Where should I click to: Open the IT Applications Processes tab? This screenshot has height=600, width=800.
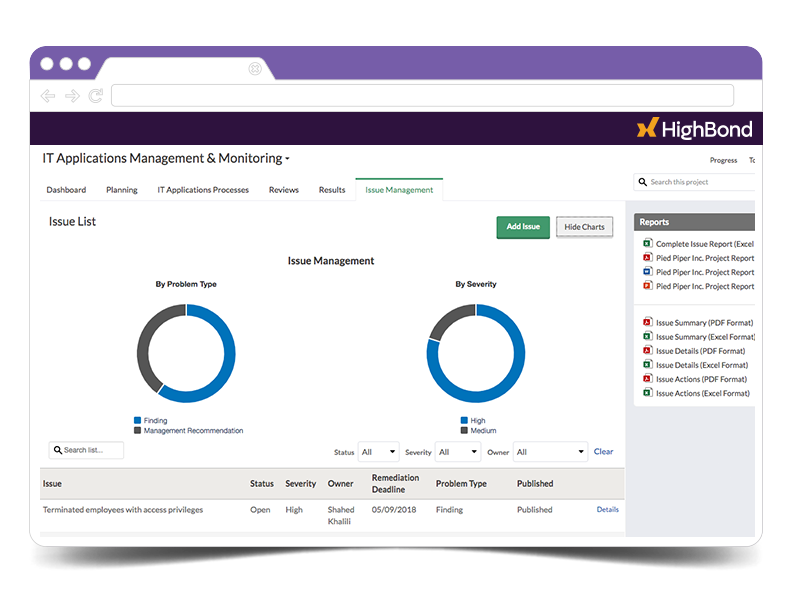coord(203,190)
